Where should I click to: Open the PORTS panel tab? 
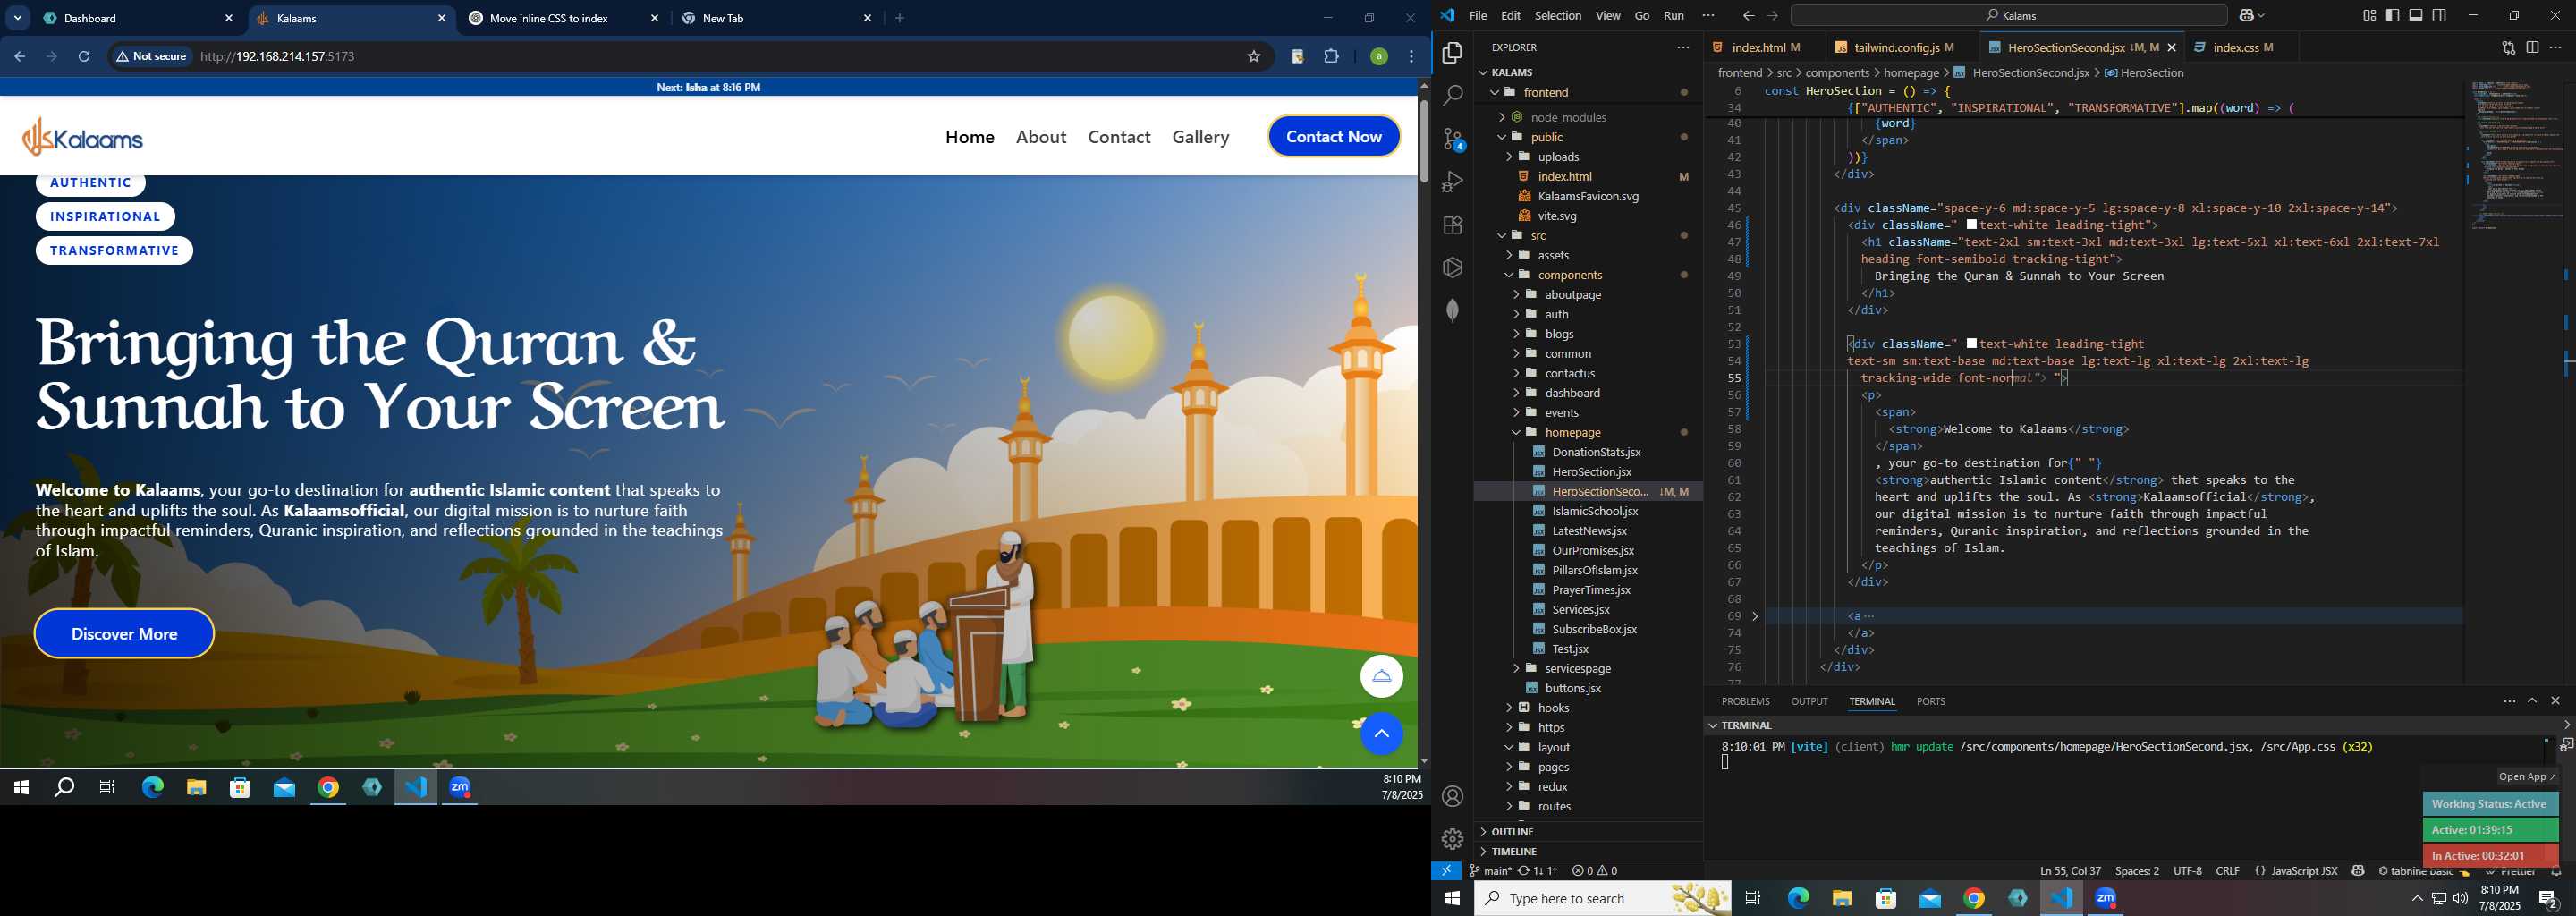(x=1930, y=702)
